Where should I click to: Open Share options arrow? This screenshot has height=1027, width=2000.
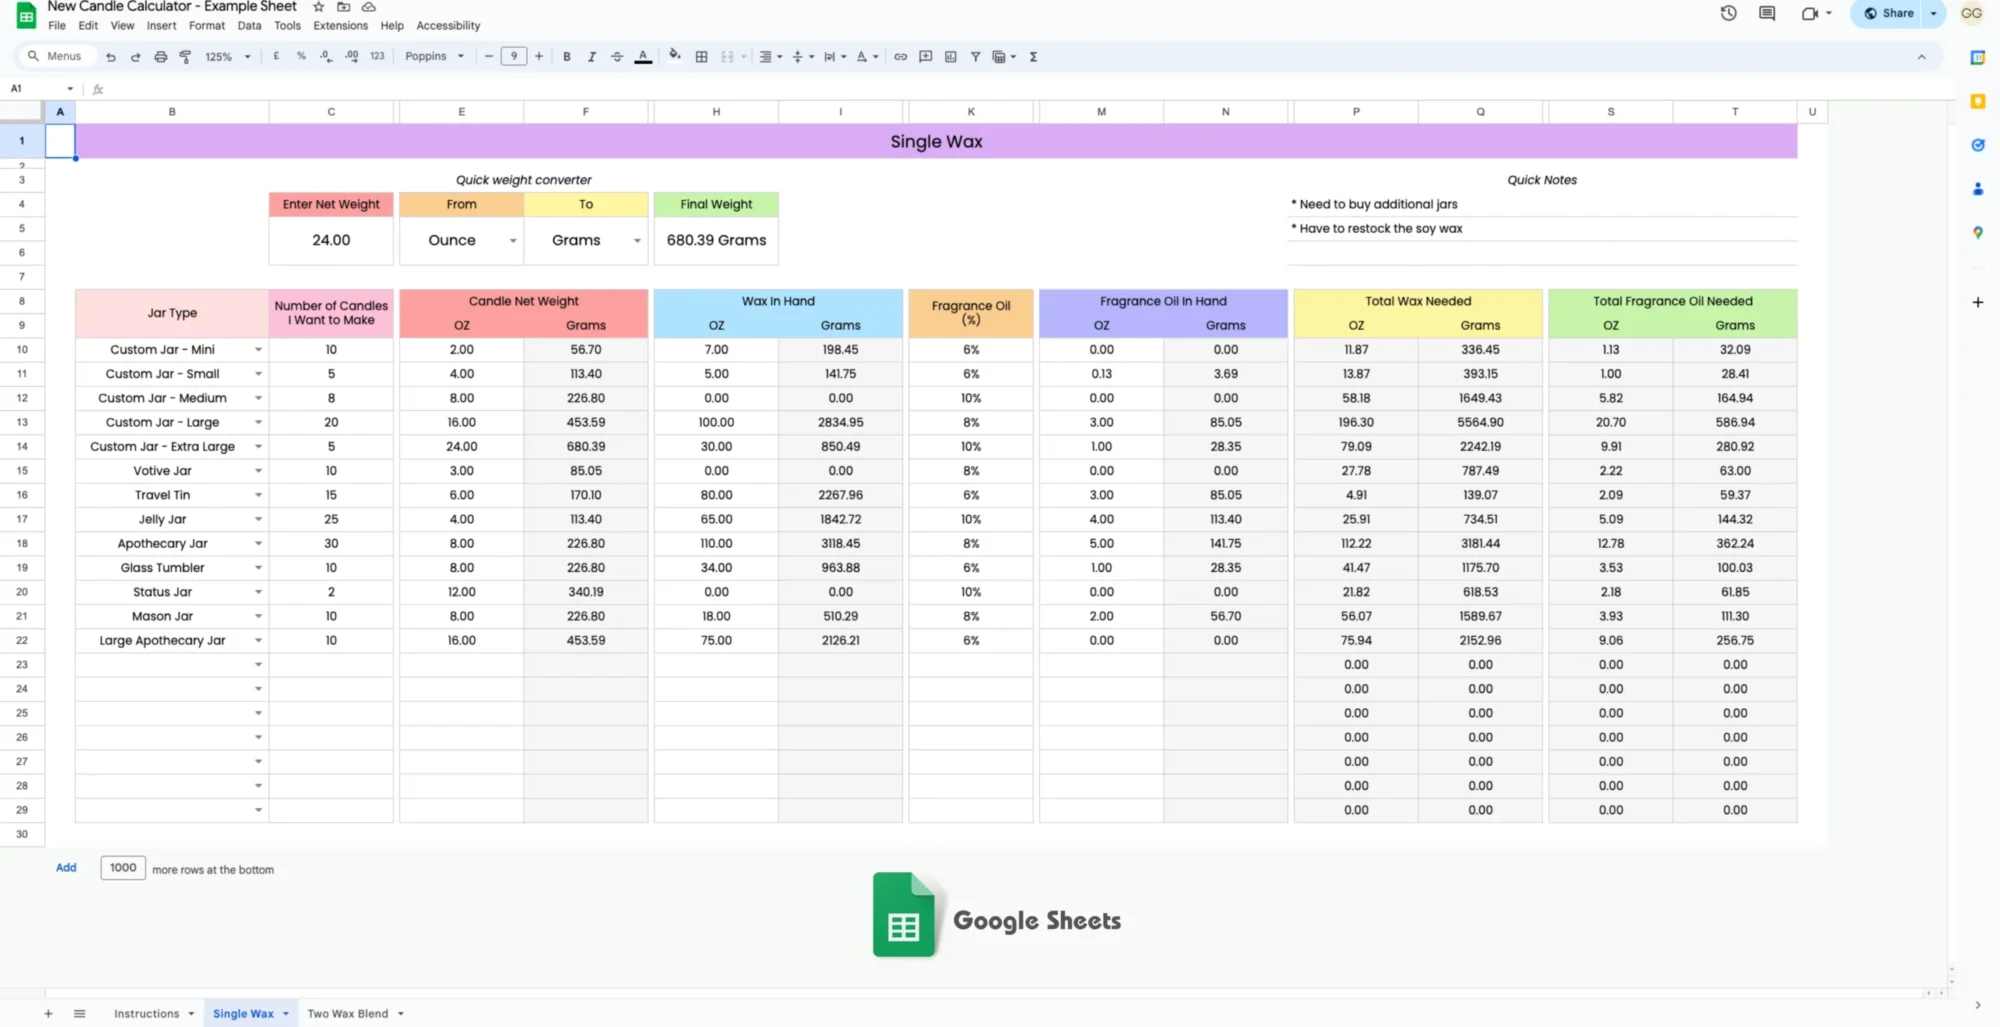[x=1933, y=13]
